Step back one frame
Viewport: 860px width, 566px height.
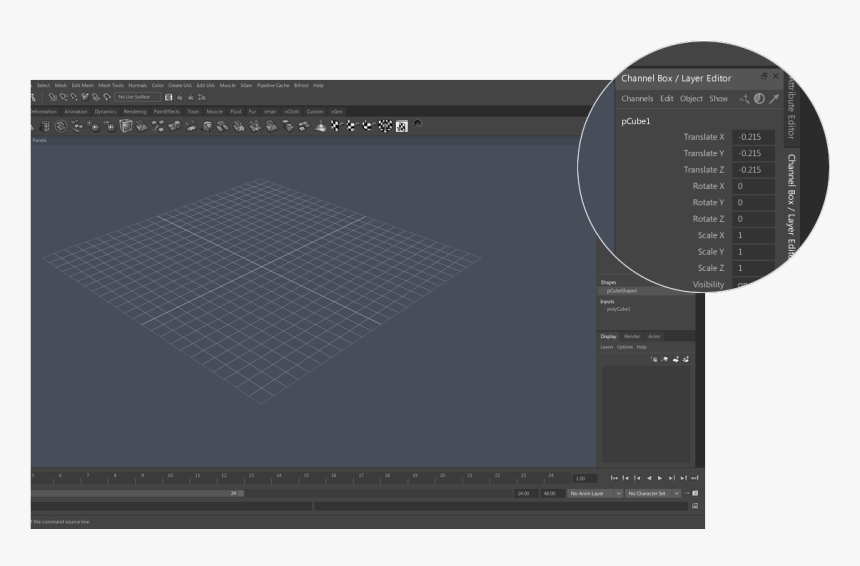pyautogui.click(x=637, y=478)
